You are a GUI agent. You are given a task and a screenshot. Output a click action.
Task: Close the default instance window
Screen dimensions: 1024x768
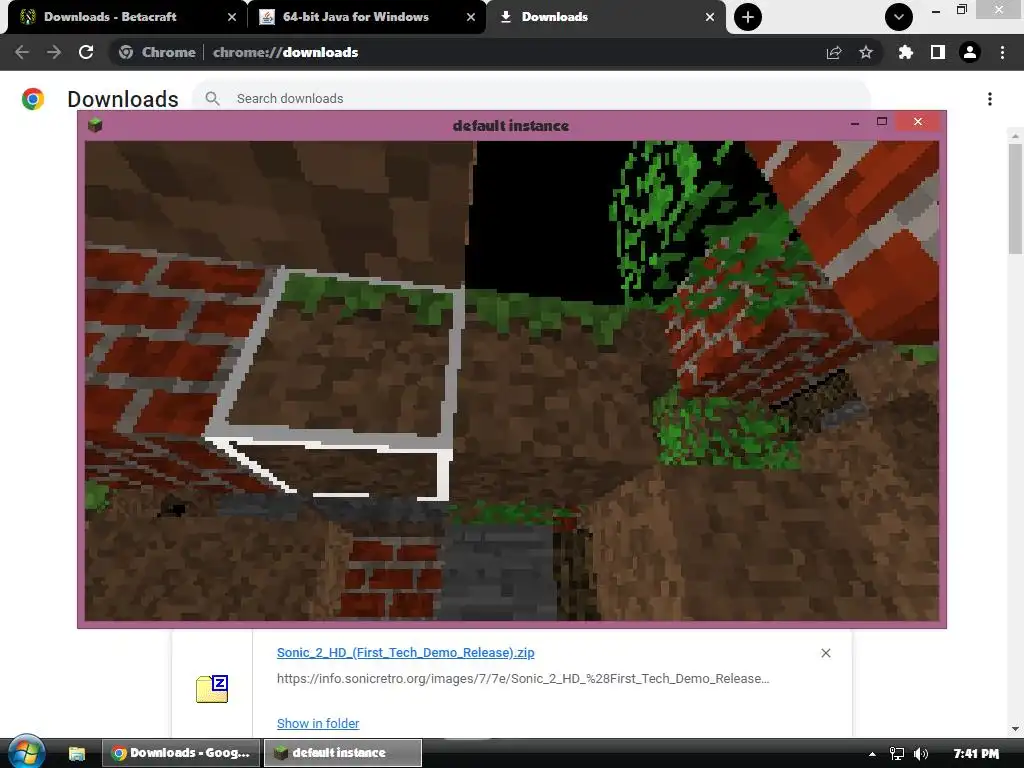[918, 121]
